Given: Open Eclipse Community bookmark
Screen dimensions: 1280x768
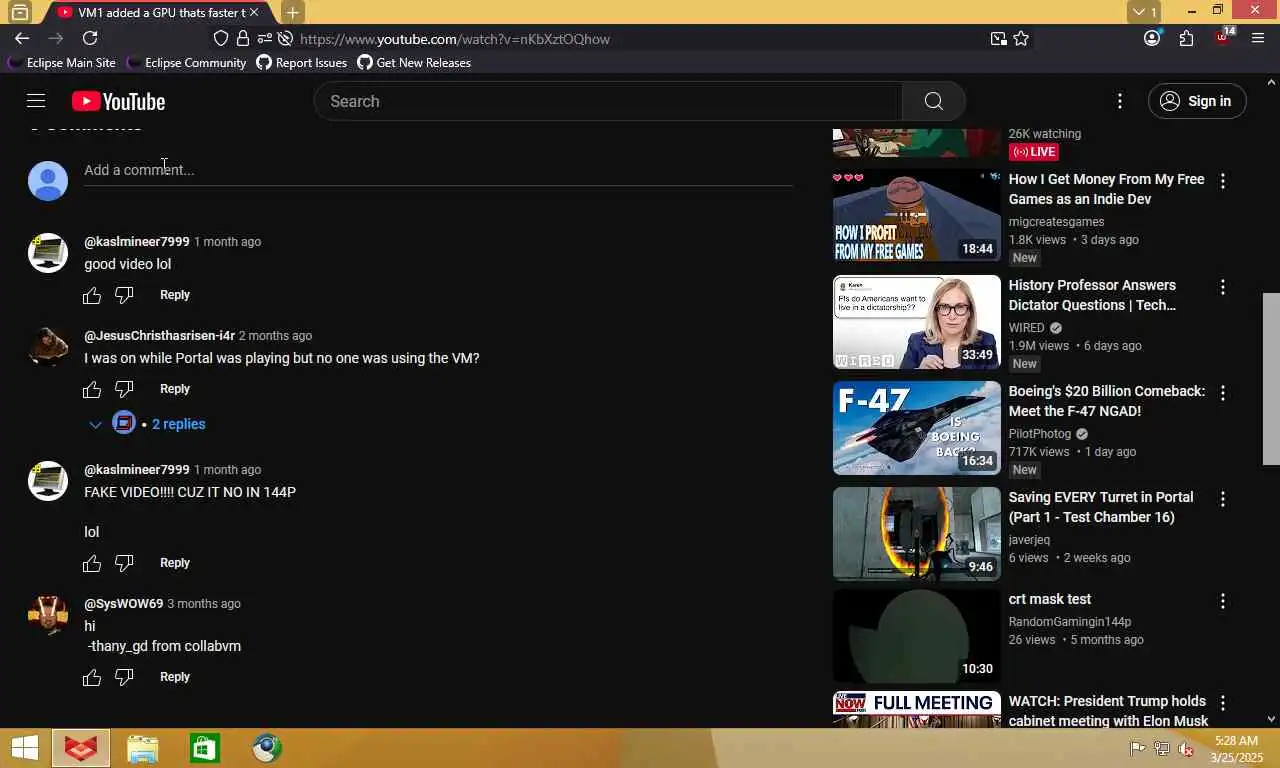Looking at the screenshot, I should pyautogui.click(x=186, y=63).
